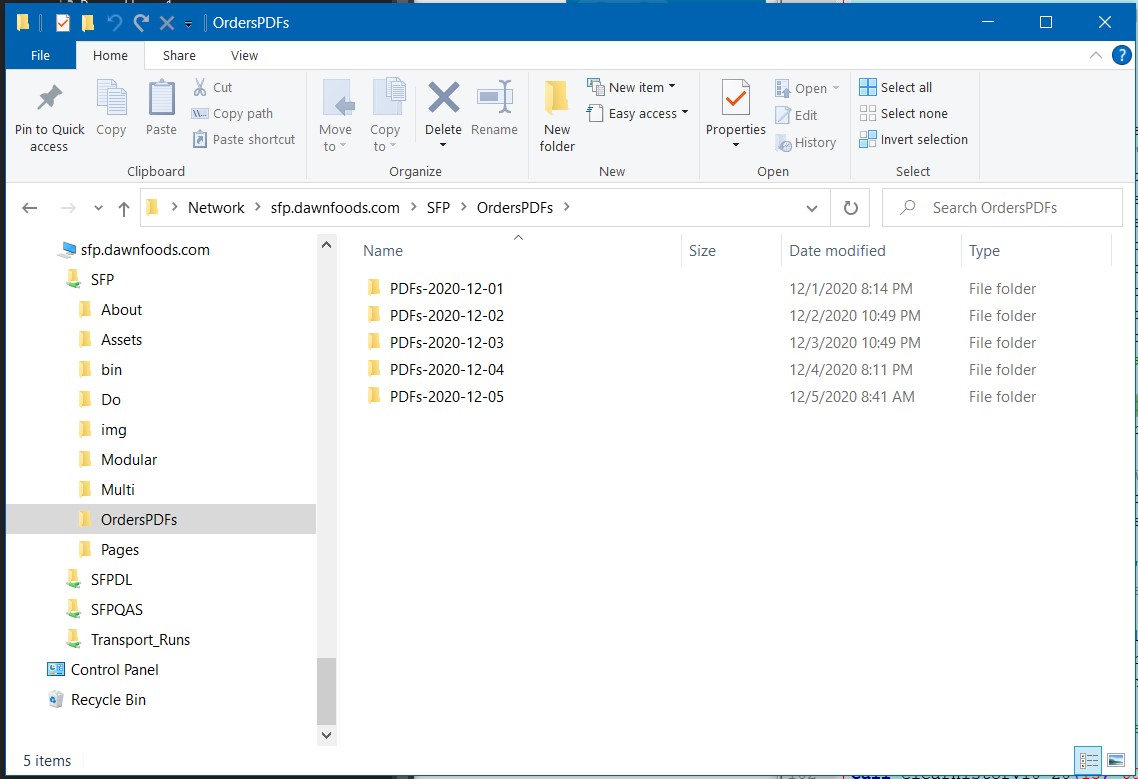Open the Move to dropdown
The image size is (1138, 779).
[336, 113]
